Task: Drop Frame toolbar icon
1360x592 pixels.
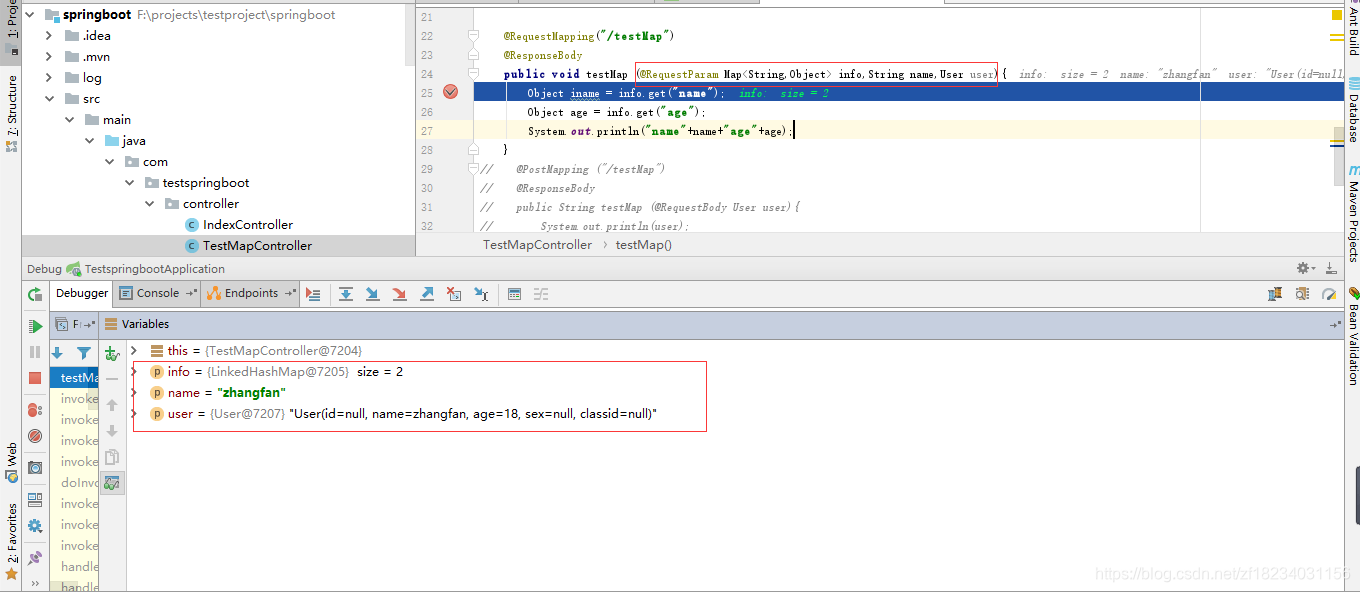Action: tap(454, 294)
